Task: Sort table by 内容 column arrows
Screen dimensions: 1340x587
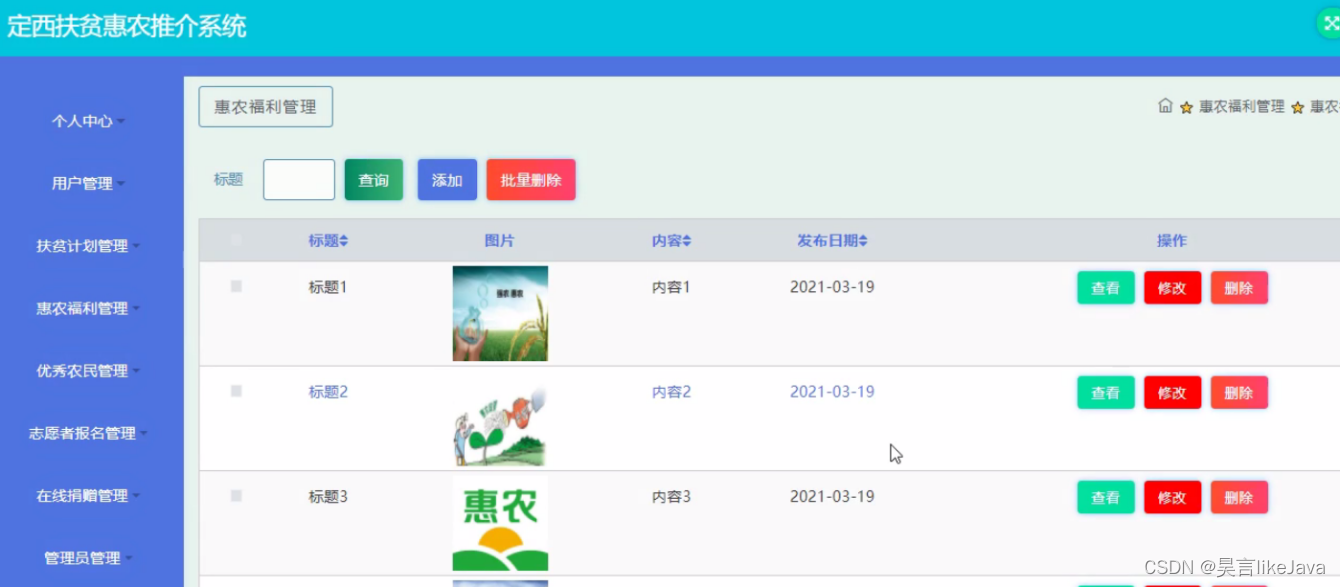Action: pos(687,241)
